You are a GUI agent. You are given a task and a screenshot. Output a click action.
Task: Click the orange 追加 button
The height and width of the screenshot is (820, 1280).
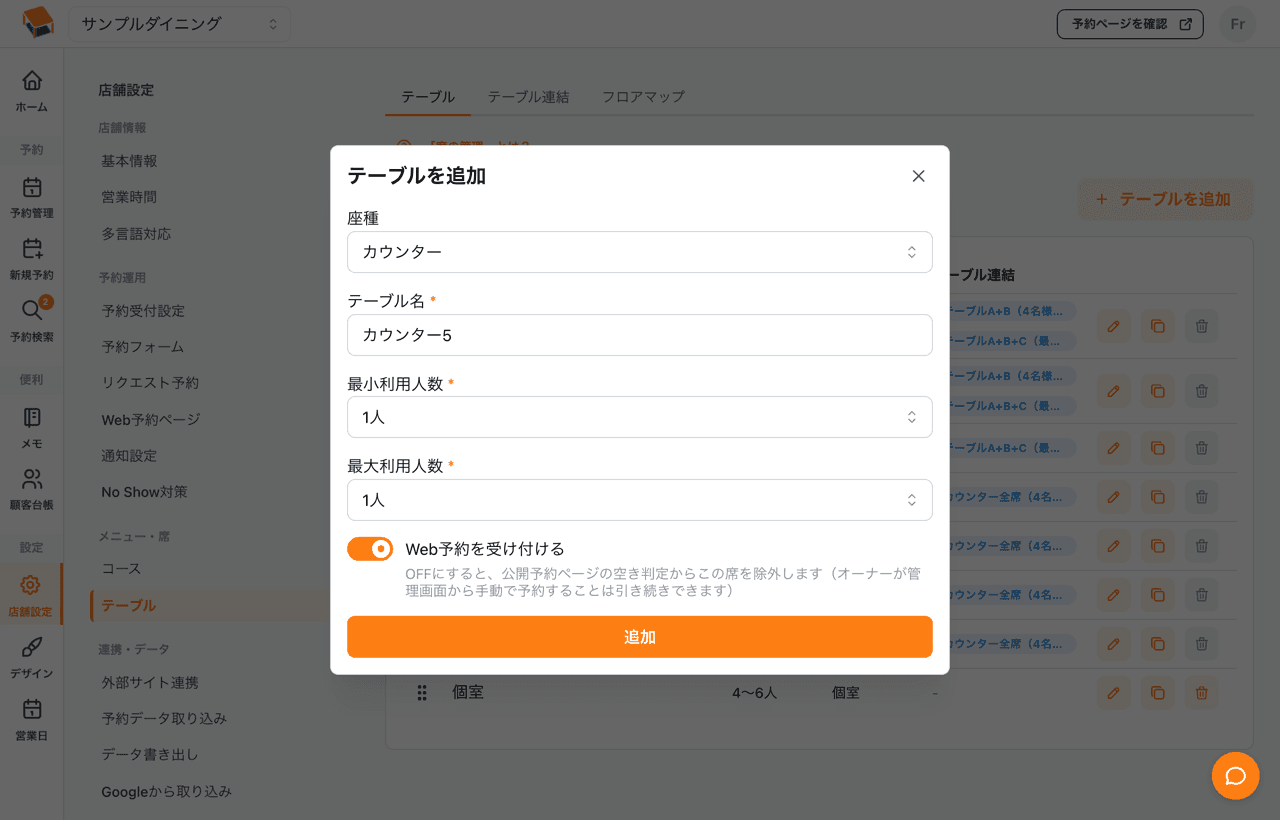tap(640, 637)
